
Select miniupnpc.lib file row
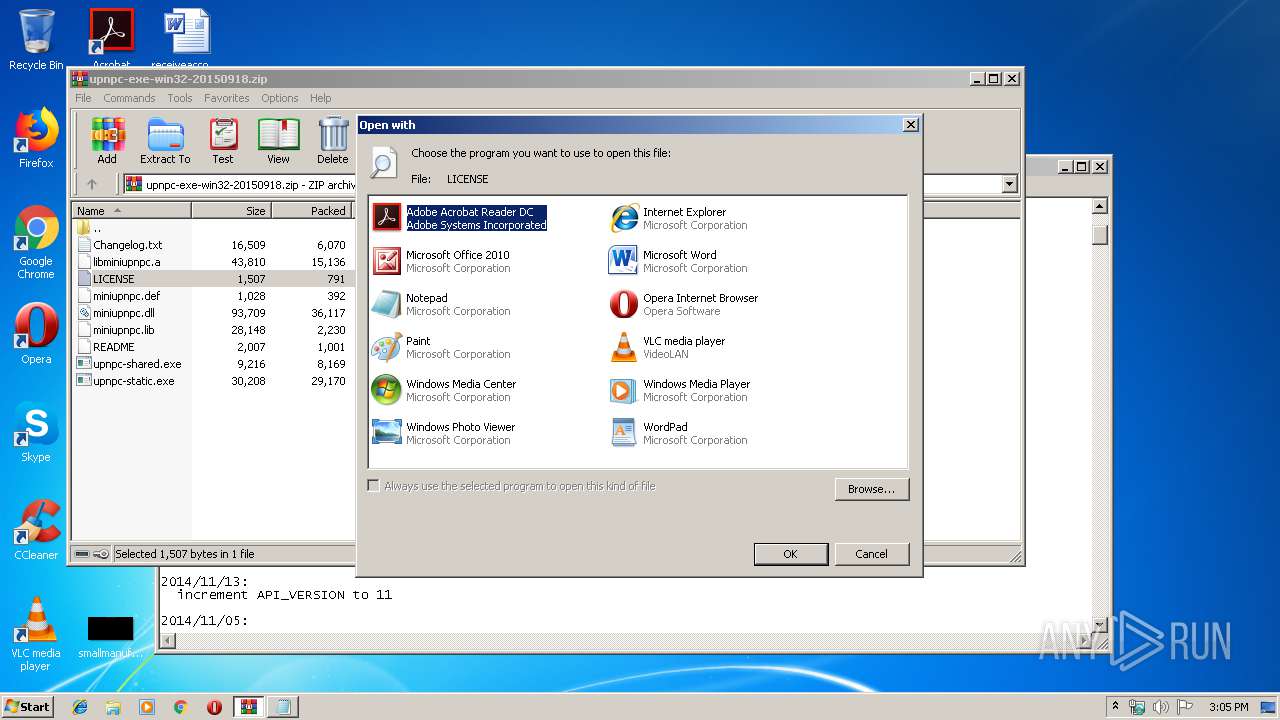[212, 330]
